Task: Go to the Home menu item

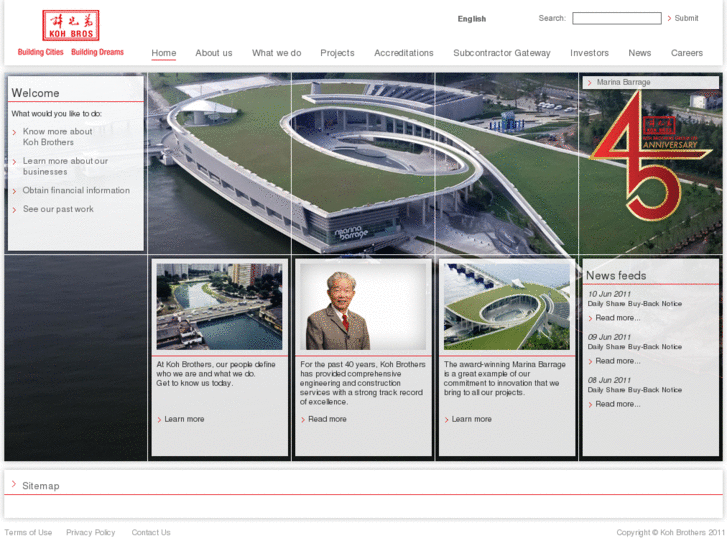Action: point(164,53)
